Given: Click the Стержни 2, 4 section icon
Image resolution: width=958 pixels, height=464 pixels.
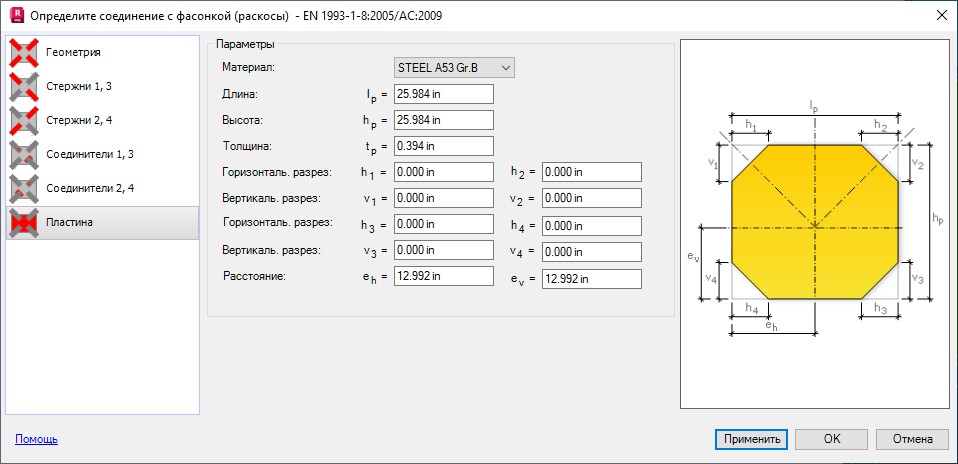Looking at the screenshot, I should point(25,120).
